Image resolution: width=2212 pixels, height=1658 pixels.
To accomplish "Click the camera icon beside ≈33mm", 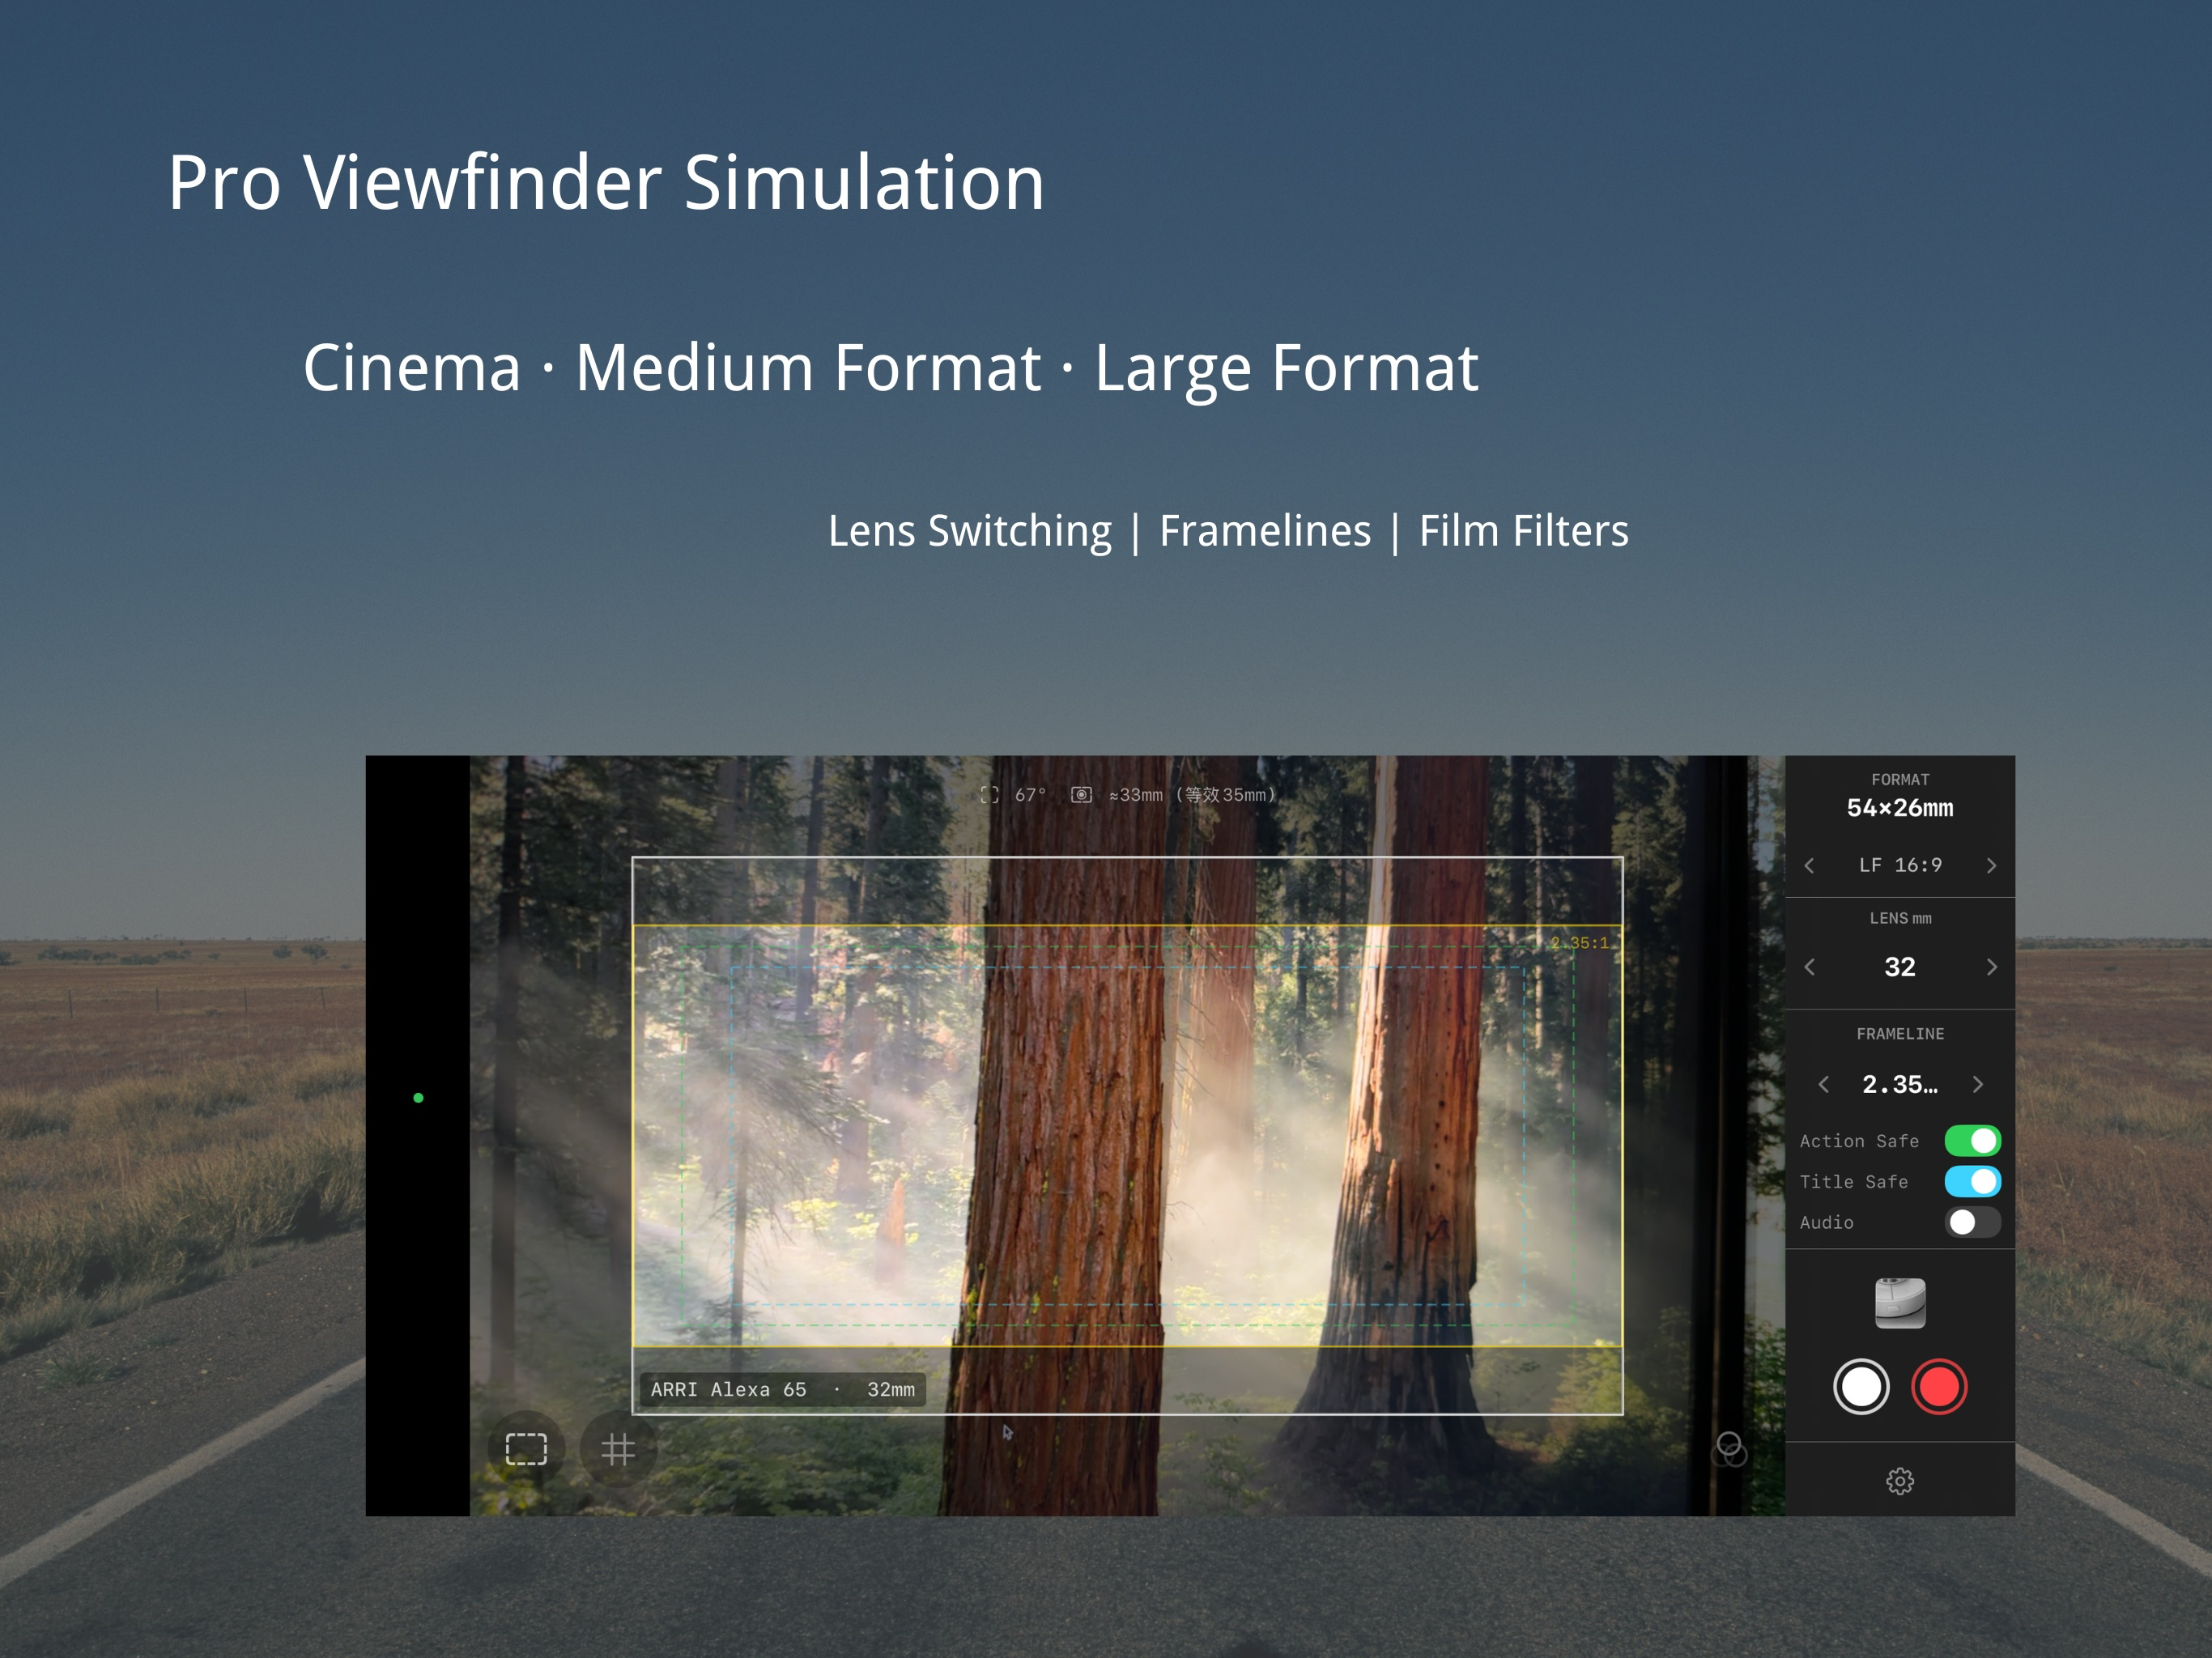I will click(x=1081, y=795).
